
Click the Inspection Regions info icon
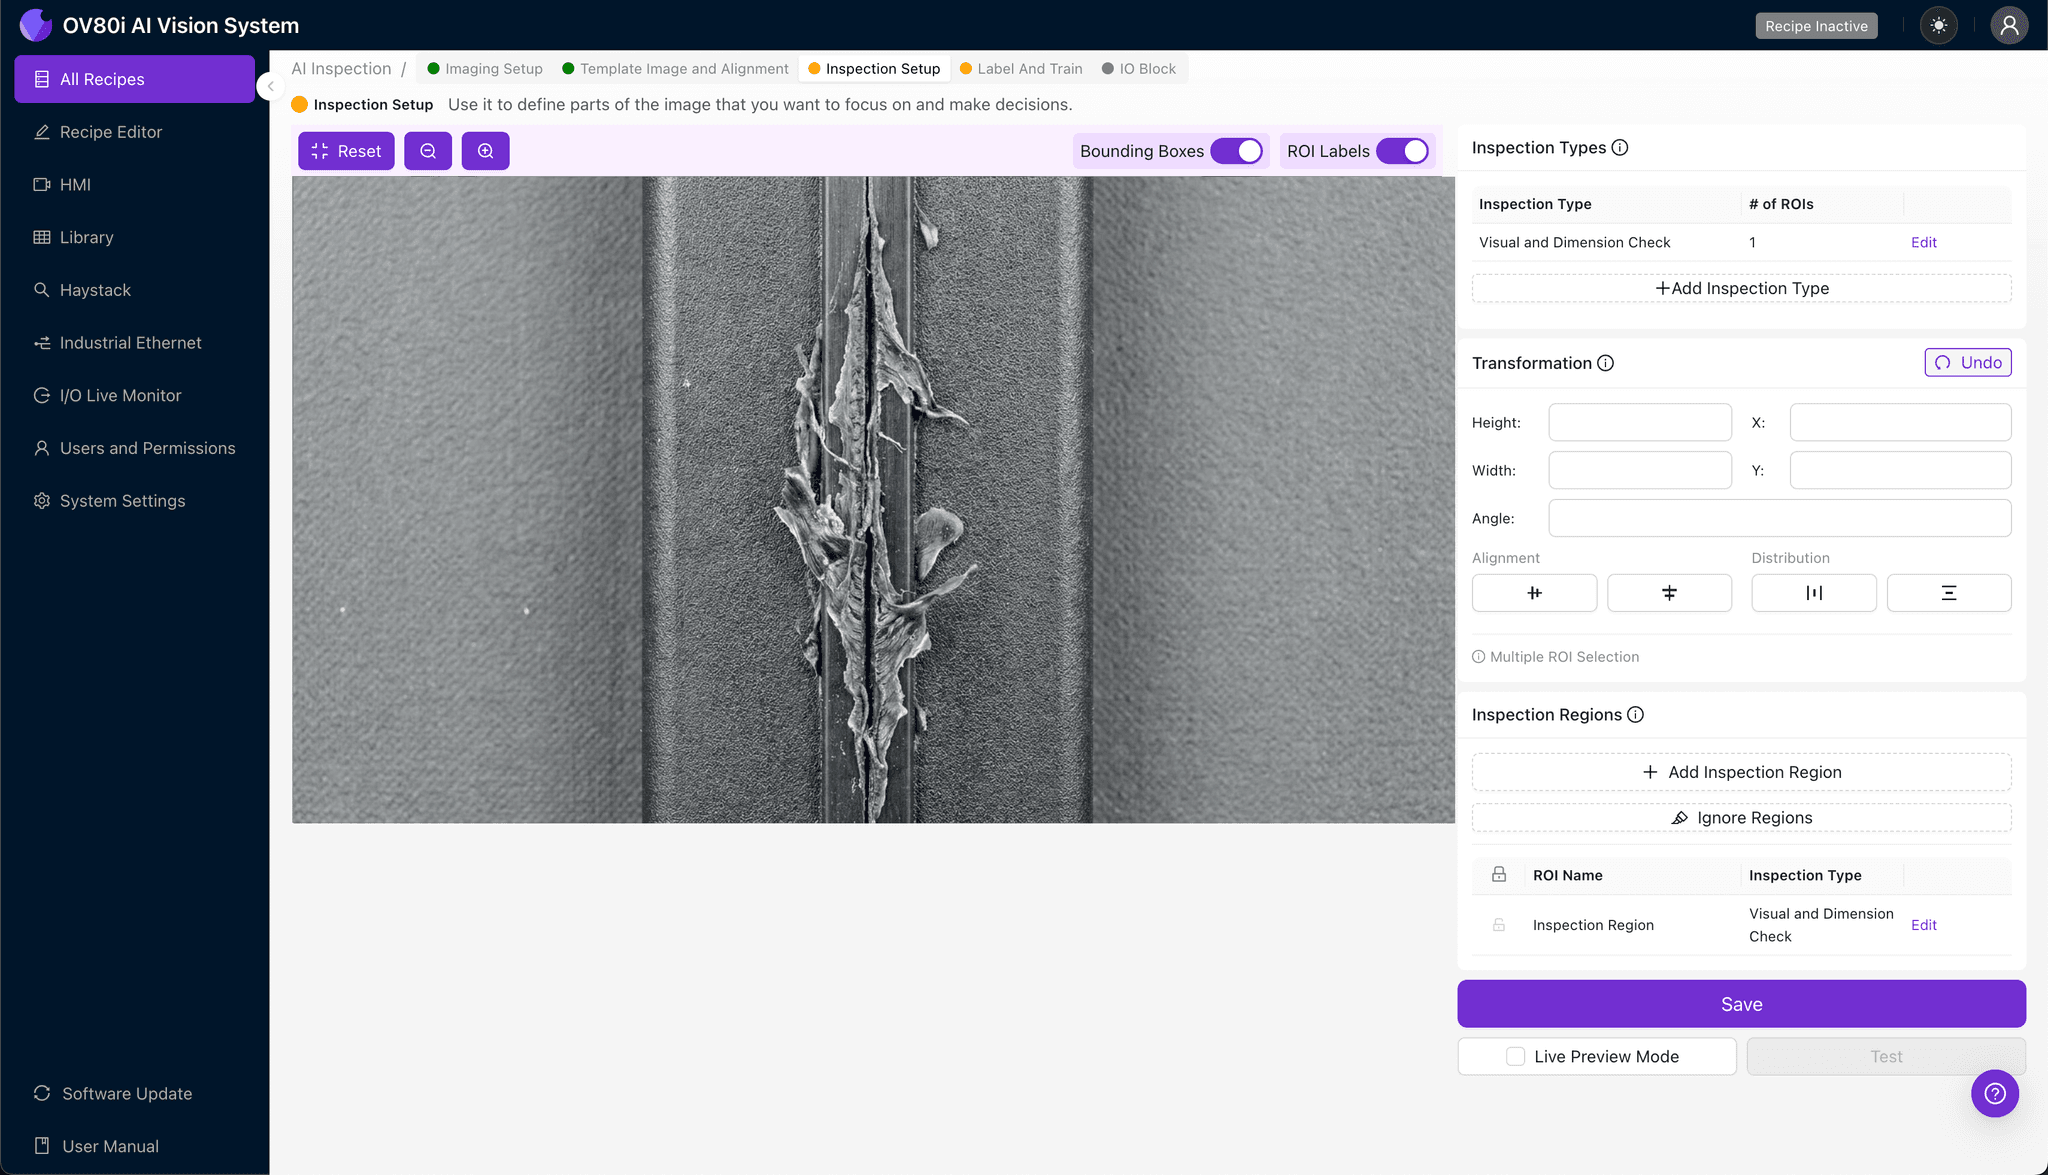(x=1635, y=715)
